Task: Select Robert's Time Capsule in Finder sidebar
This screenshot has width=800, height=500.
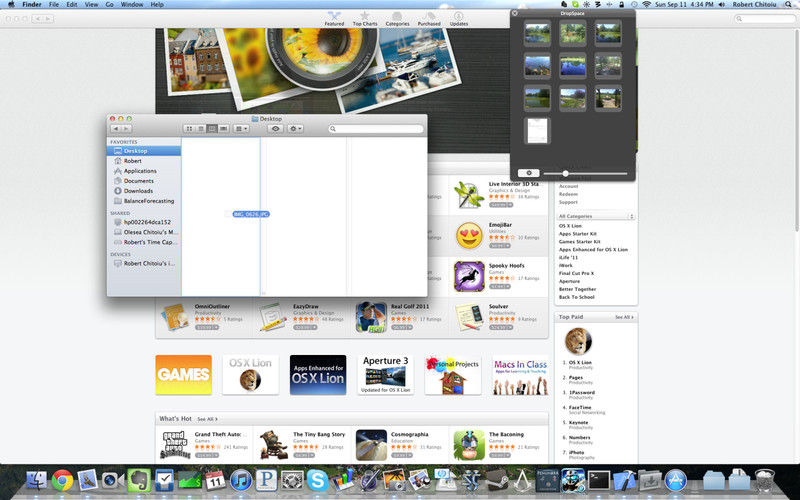Action: pos(144,242)
